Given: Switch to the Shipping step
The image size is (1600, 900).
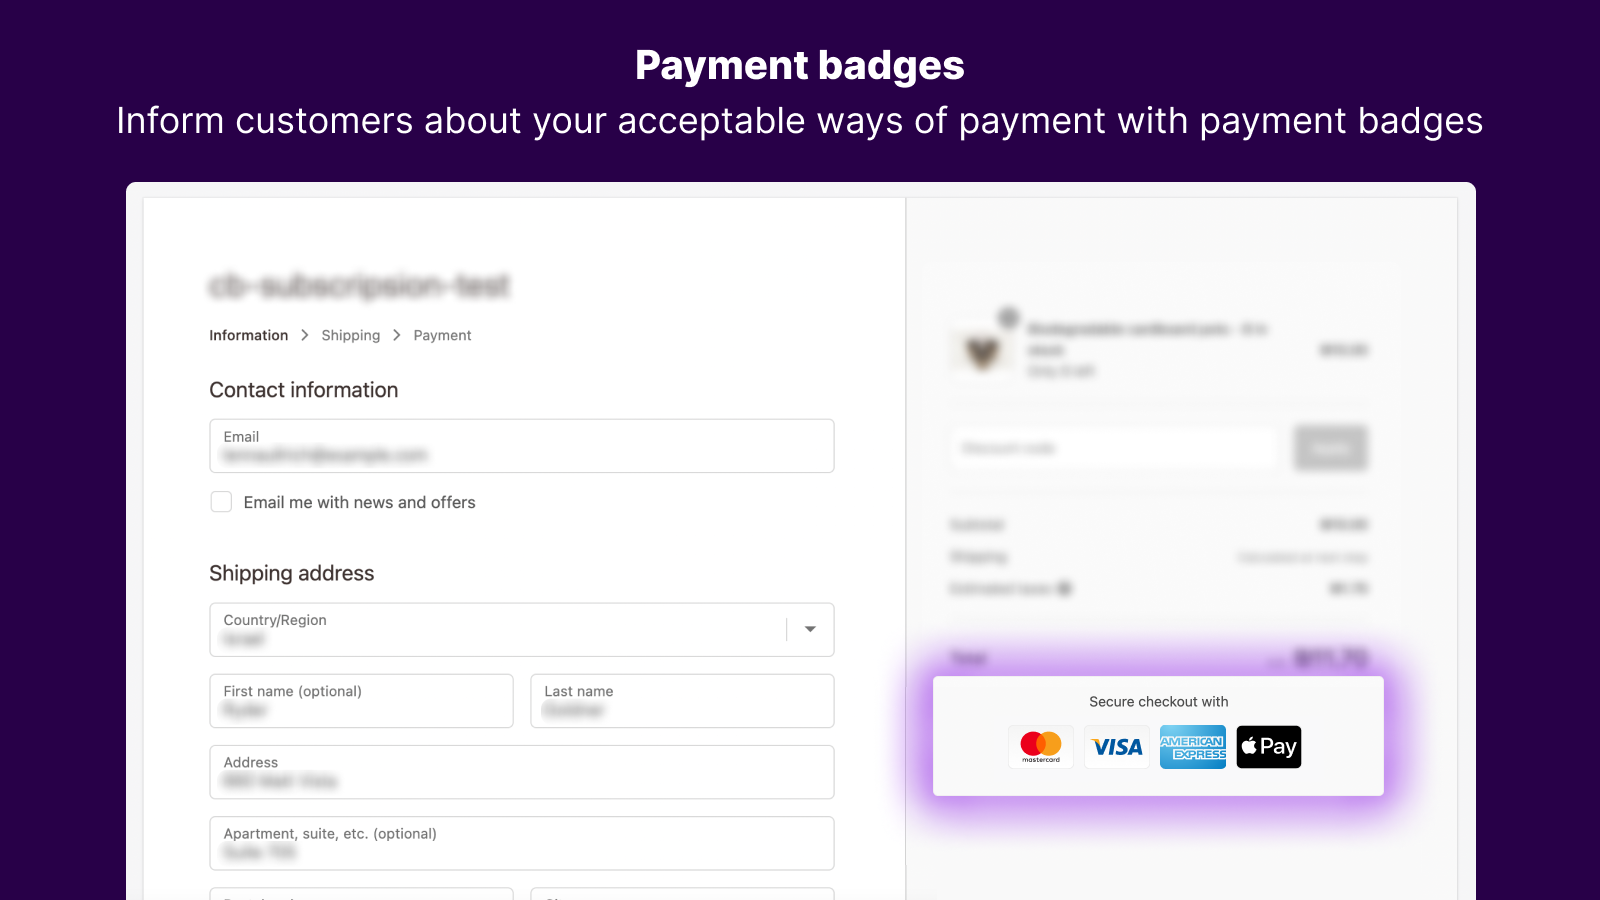Looking at the screenshot, I should tap(351, 335).
